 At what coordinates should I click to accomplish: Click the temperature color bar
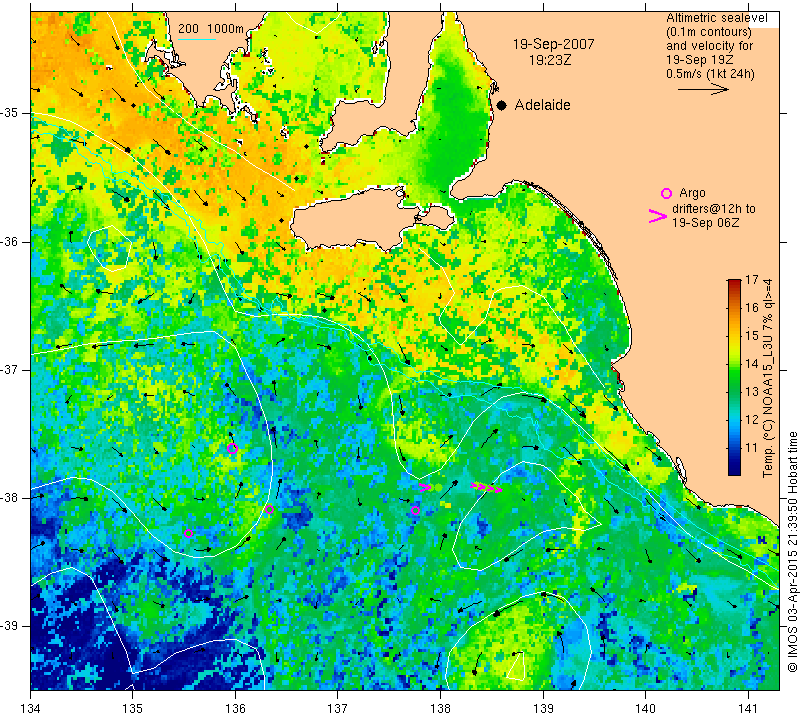coord(734,378)
